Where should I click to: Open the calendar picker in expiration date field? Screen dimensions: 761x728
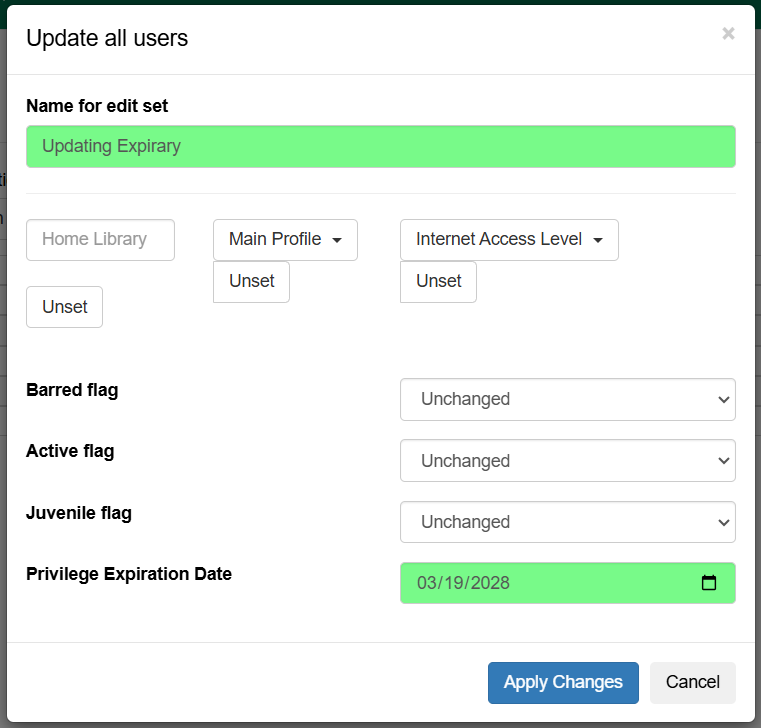coord(709,583)
